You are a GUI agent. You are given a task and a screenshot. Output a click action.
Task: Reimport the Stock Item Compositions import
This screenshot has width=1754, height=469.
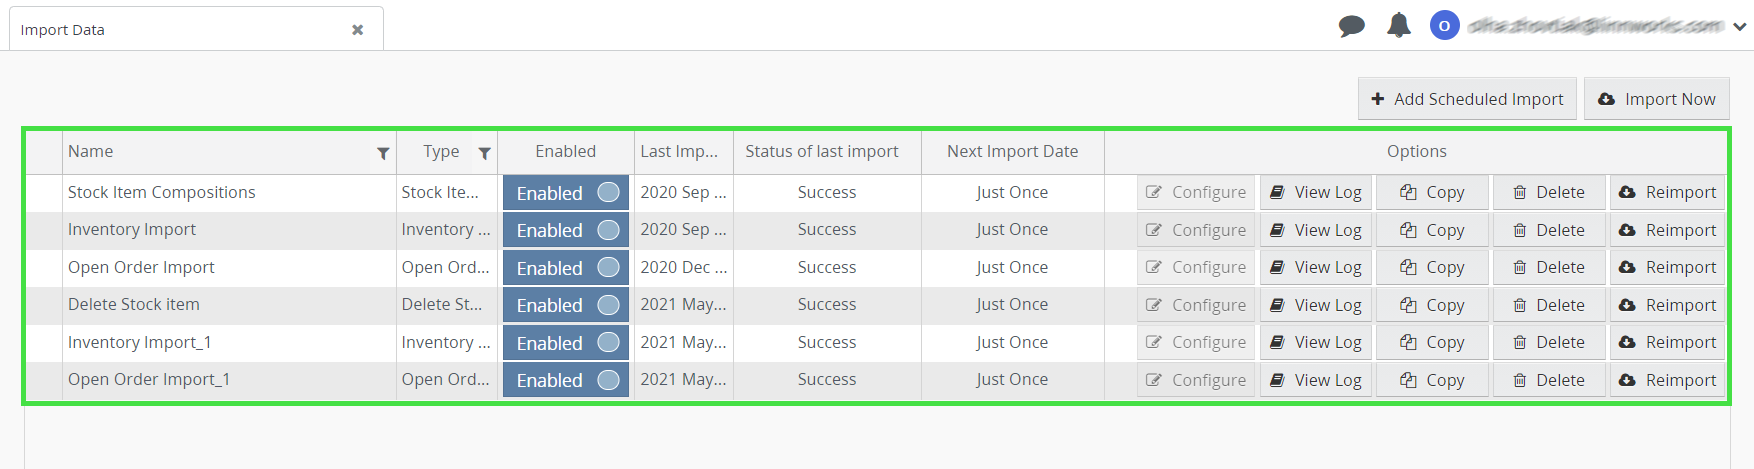[x=1667, y=192]
